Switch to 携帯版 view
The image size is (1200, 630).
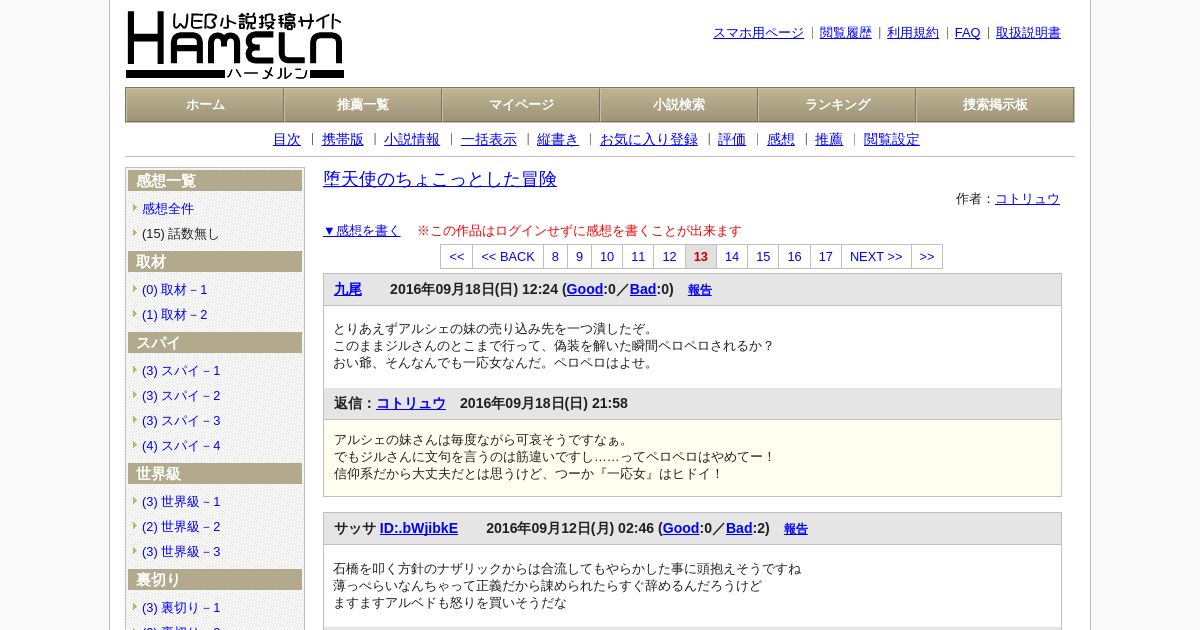[x=343, y=140]
